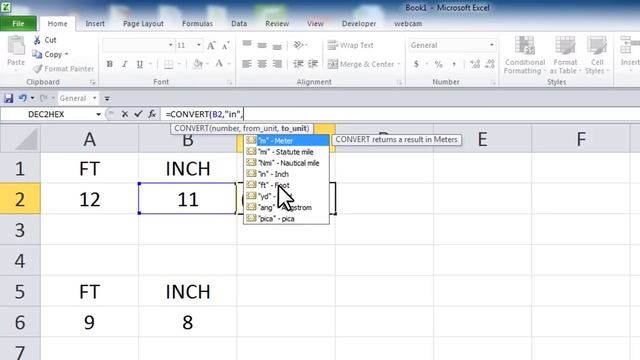Apply the Font Color letter A
The image size is (640, 360).
219,64
